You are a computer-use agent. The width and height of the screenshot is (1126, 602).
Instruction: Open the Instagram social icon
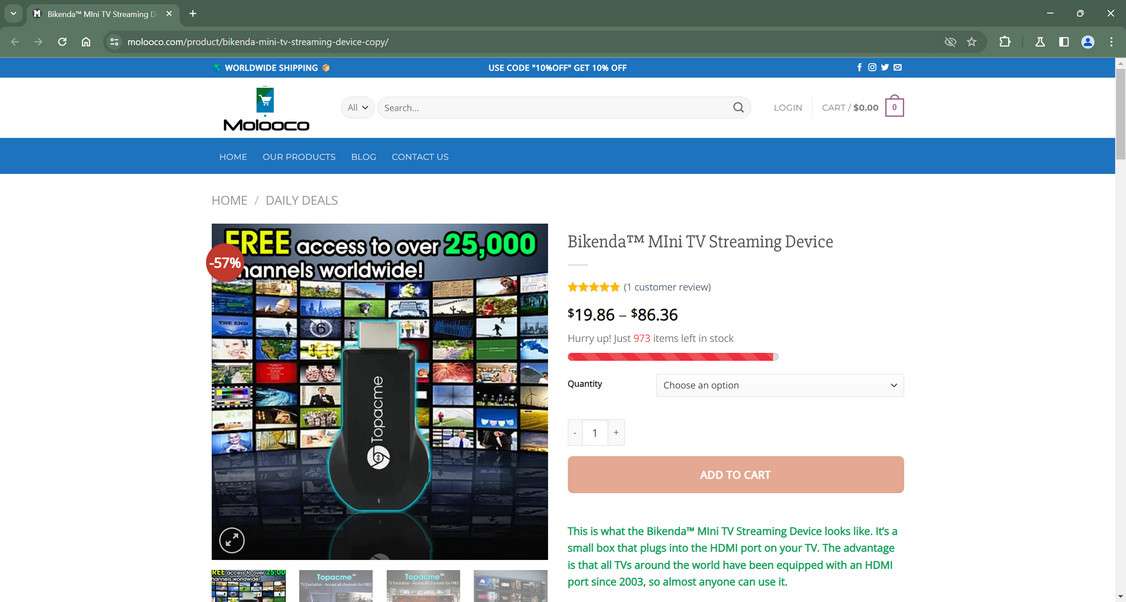872,68
